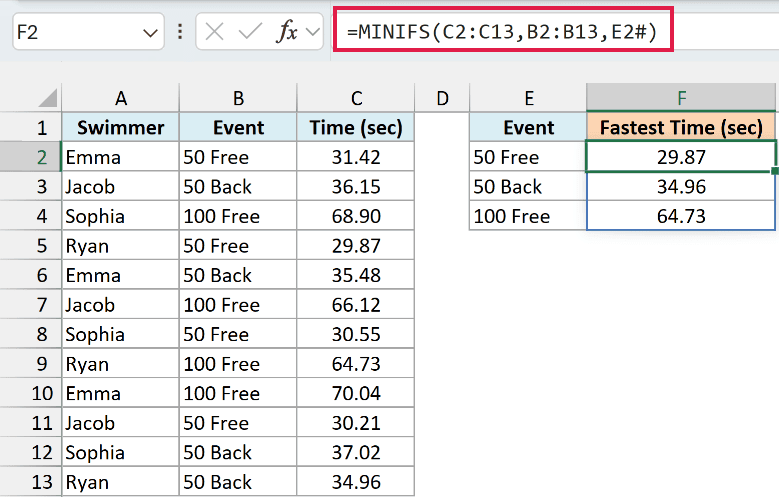
Task: Select cell with time 36.15
Action: coord(356,186)
